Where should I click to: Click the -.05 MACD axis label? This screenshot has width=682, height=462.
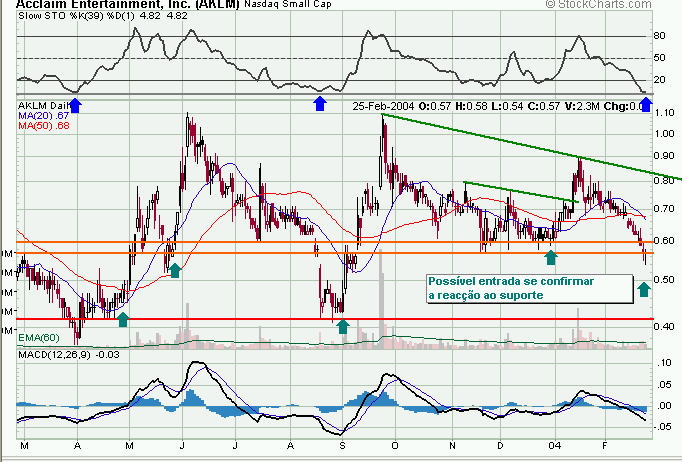[x=663, y=427]
